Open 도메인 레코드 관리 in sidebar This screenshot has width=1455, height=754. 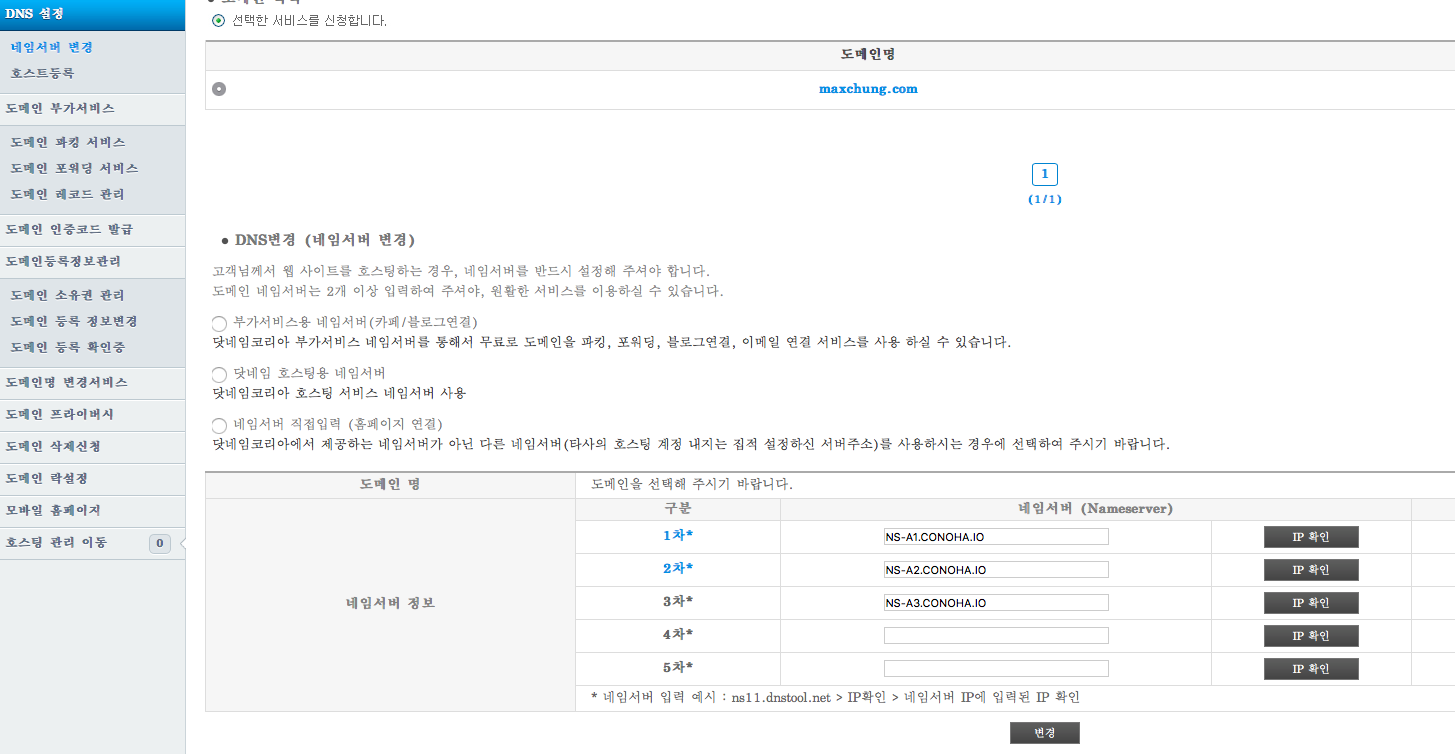click(x=68, y=194)
